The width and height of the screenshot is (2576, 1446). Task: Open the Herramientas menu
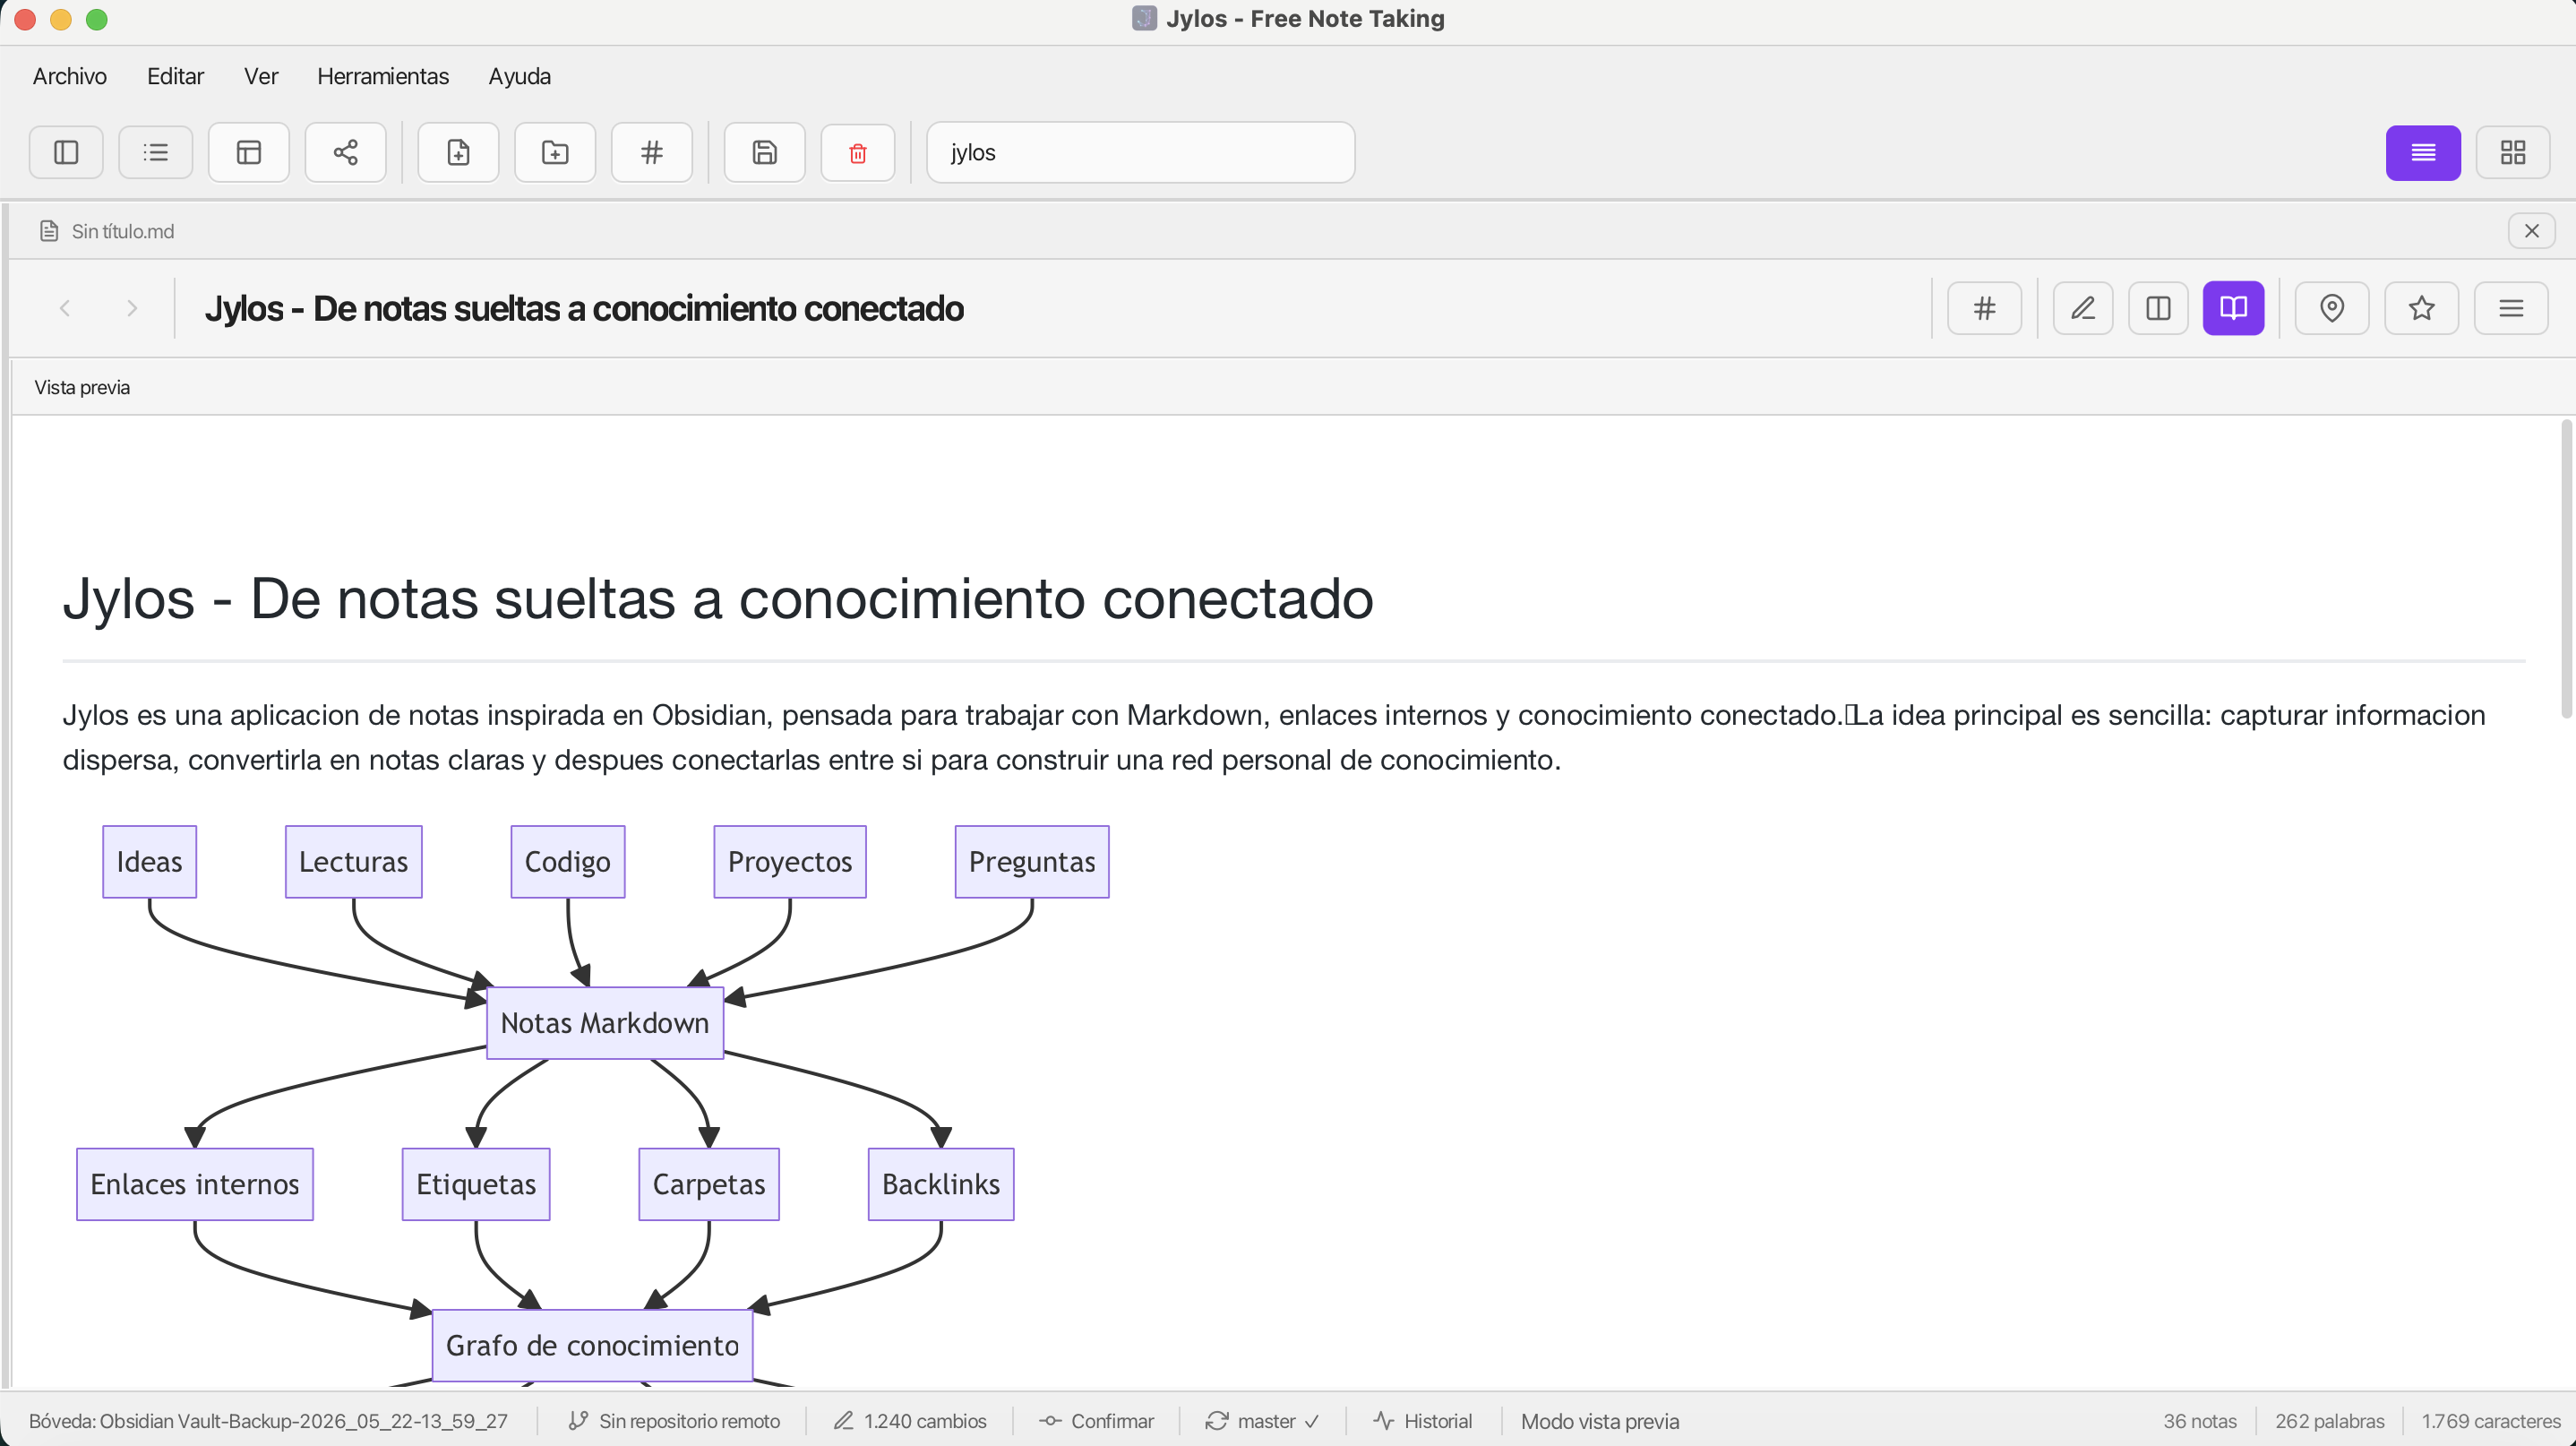click(383, 76)
